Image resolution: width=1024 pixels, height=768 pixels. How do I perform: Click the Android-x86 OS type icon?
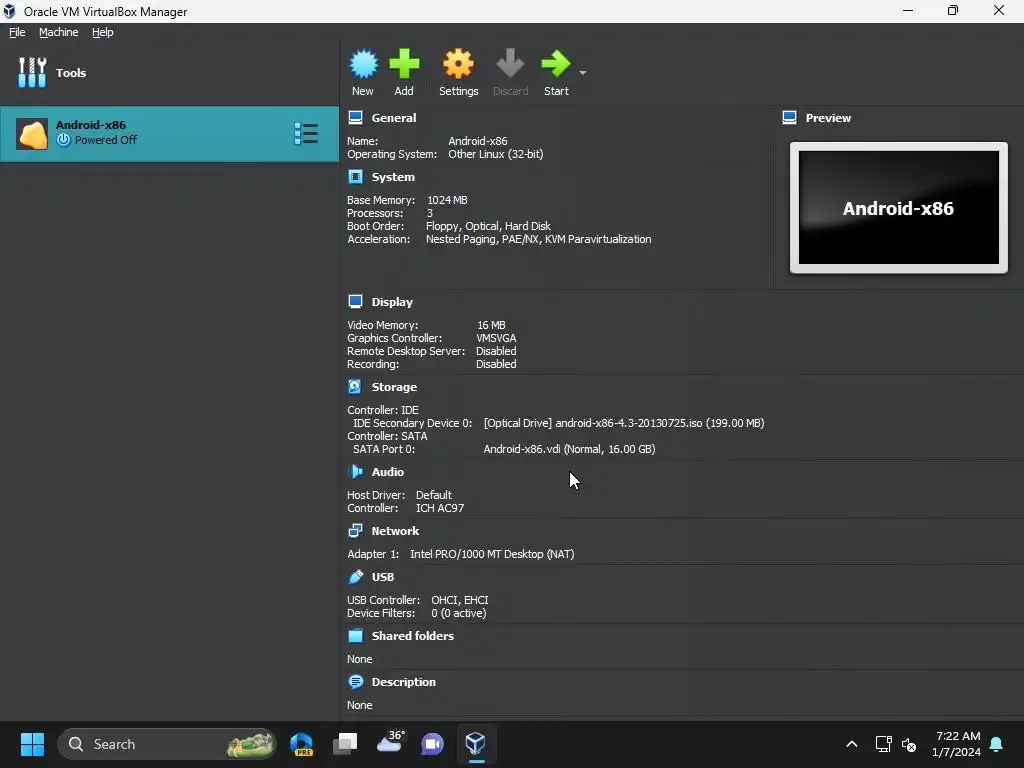coord(32,134)
